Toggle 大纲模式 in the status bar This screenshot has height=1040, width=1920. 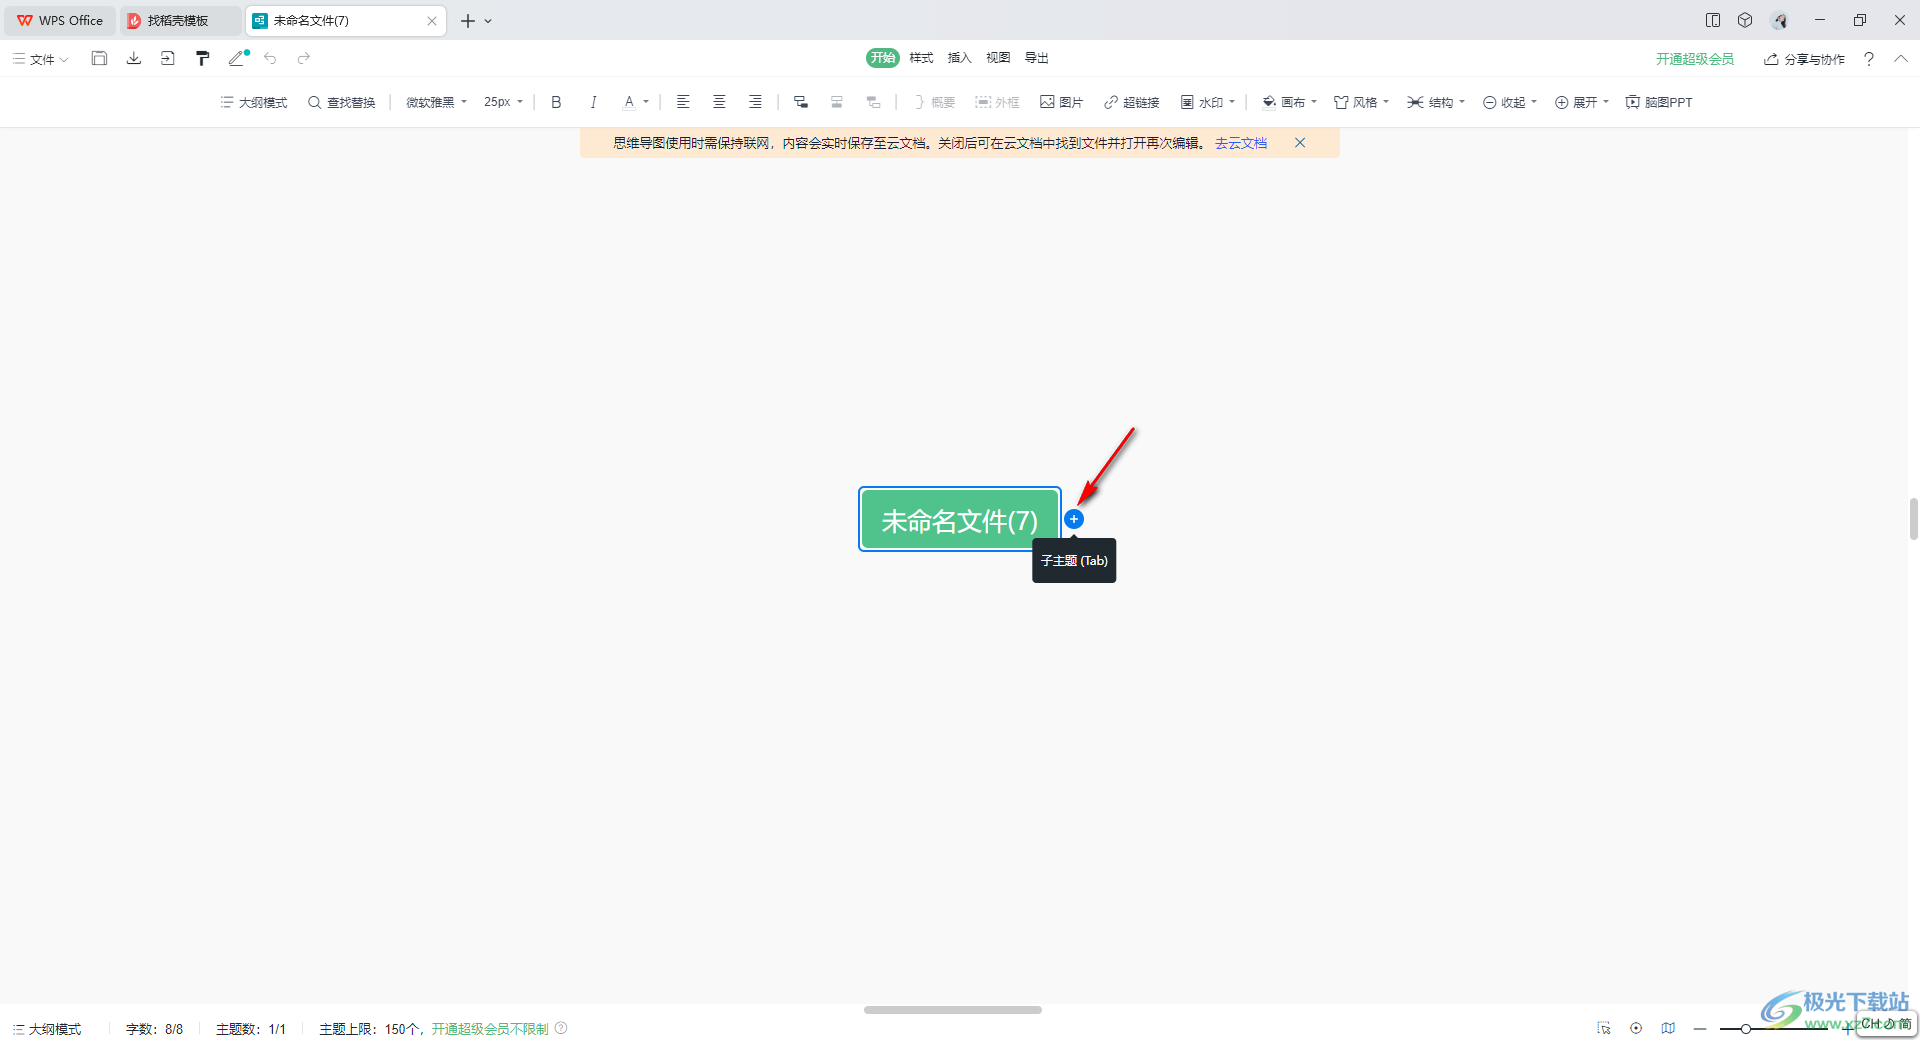47,1029
